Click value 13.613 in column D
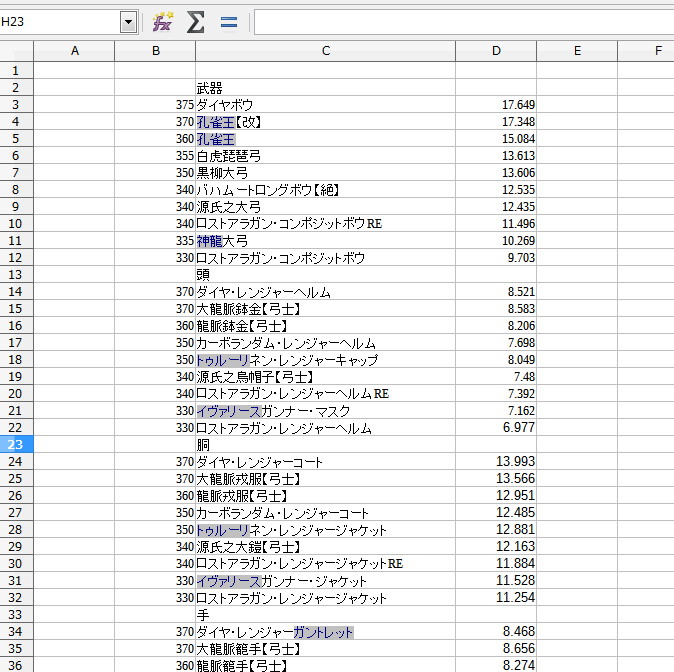The width and height of the screenshot is (674, 672). pyautogui.click(x=518, y=156)
